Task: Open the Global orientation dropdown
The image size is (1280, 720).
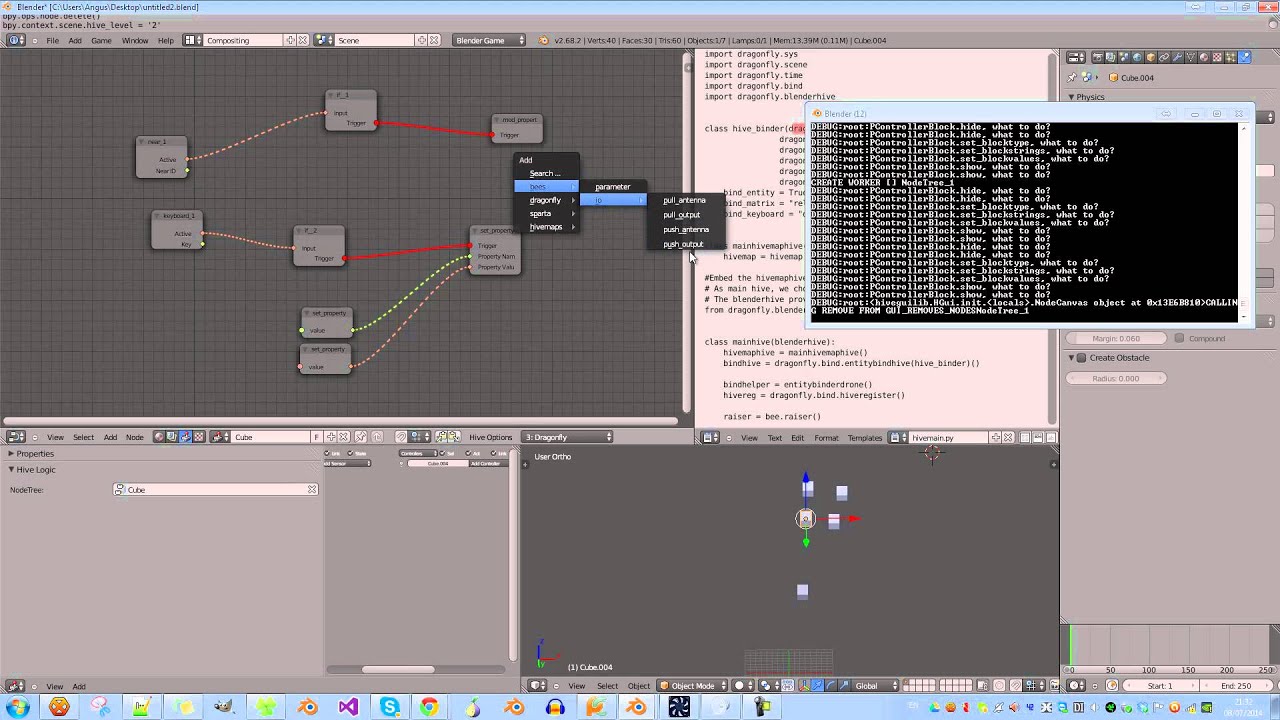Action: click(877, 685)
